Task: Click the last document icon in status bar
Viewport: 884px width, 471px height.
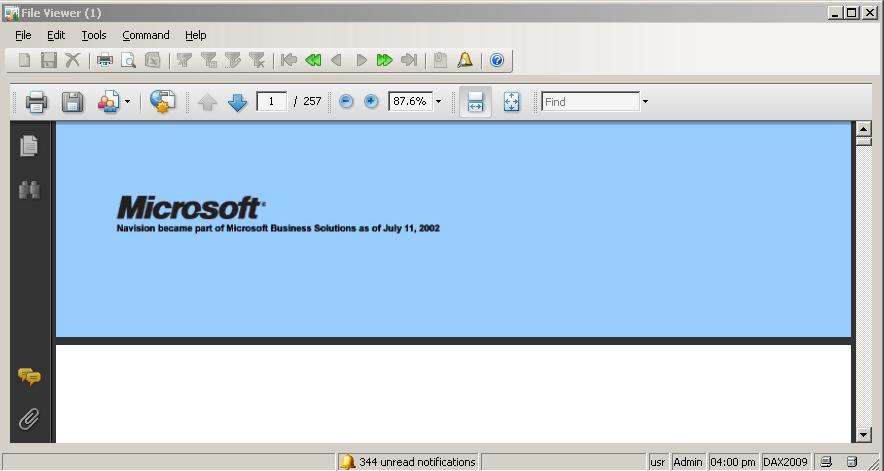Action: click(852, 461)
